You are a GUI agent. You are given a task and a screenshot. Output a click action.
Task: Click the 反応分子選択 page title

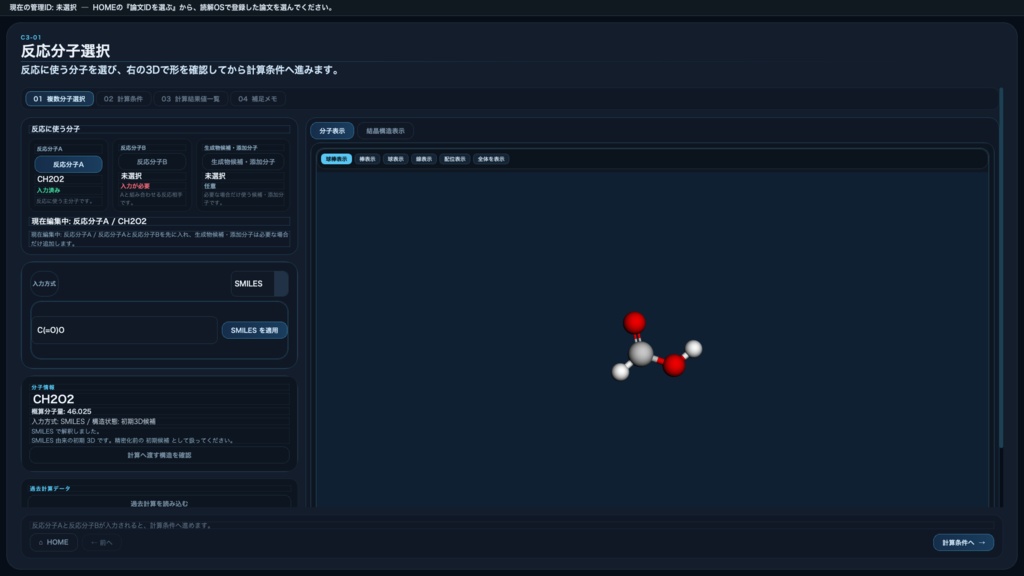pyautogui.click(x=65, y=51)
